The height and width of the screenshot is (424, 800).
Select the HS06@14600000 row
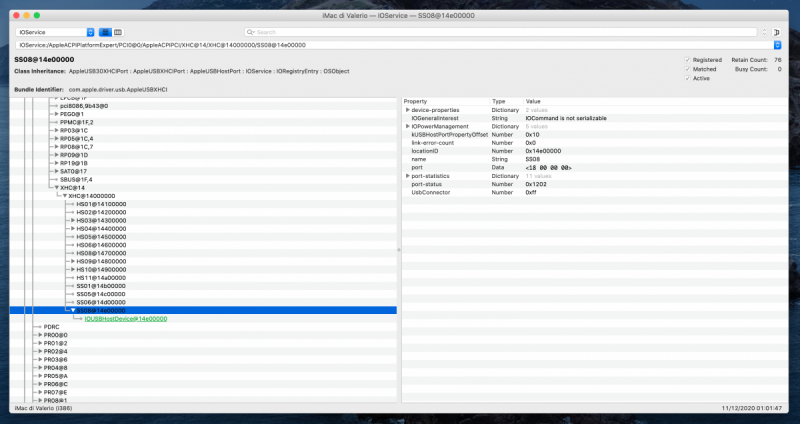[x=203, y=245]
